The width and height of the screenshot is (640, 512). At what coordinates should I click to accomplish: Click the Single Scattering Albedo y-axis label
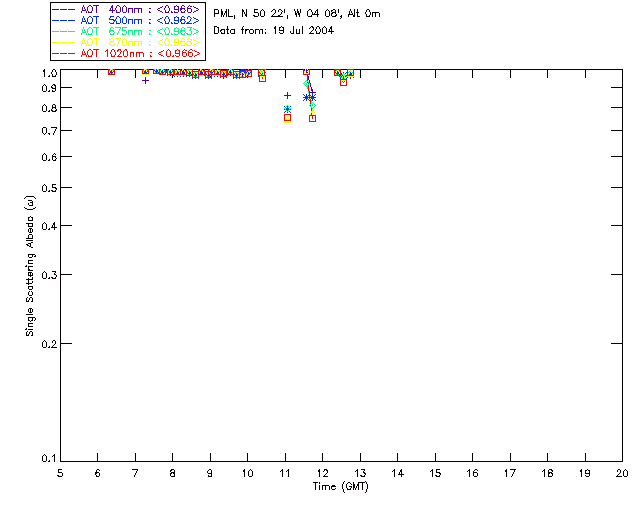[x=30, y=266]
